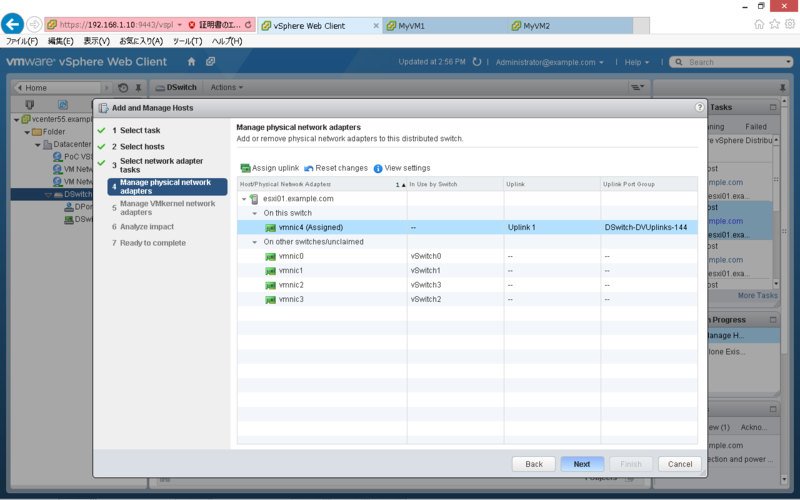Click the Assign uplink icon
Image resolution: width=800 pixels, height=500 pixels.
245,168
